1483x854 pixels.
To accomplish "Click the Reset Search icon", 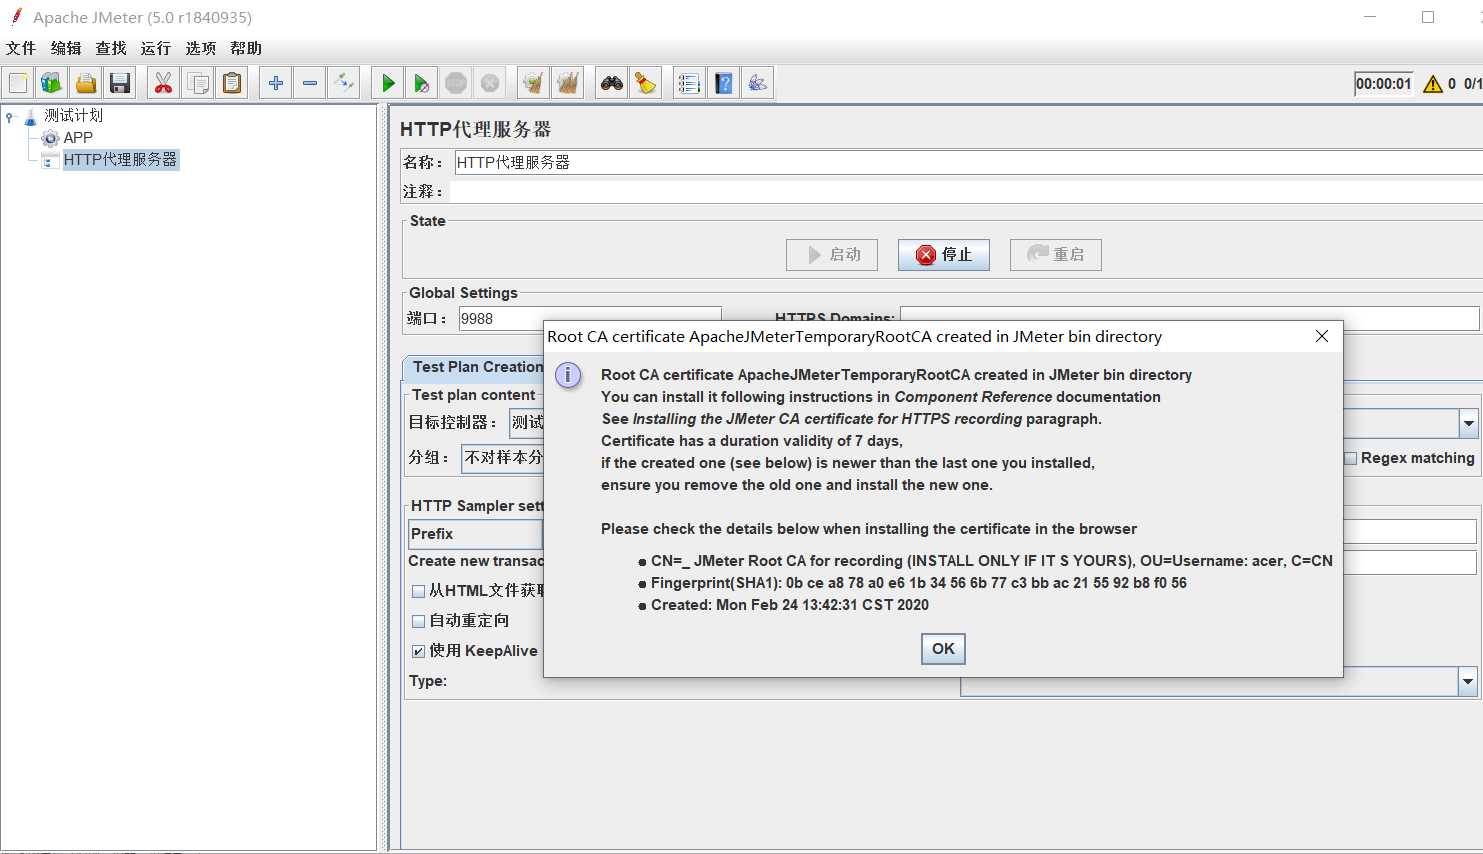I will click(646, 83).
